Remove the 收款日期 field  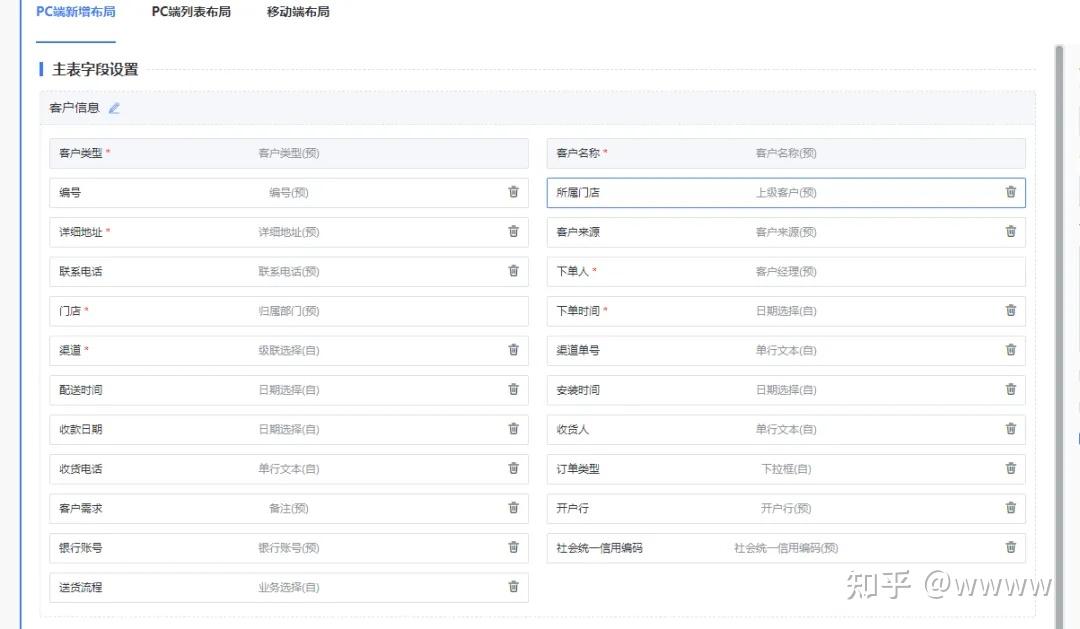point(513,429)
